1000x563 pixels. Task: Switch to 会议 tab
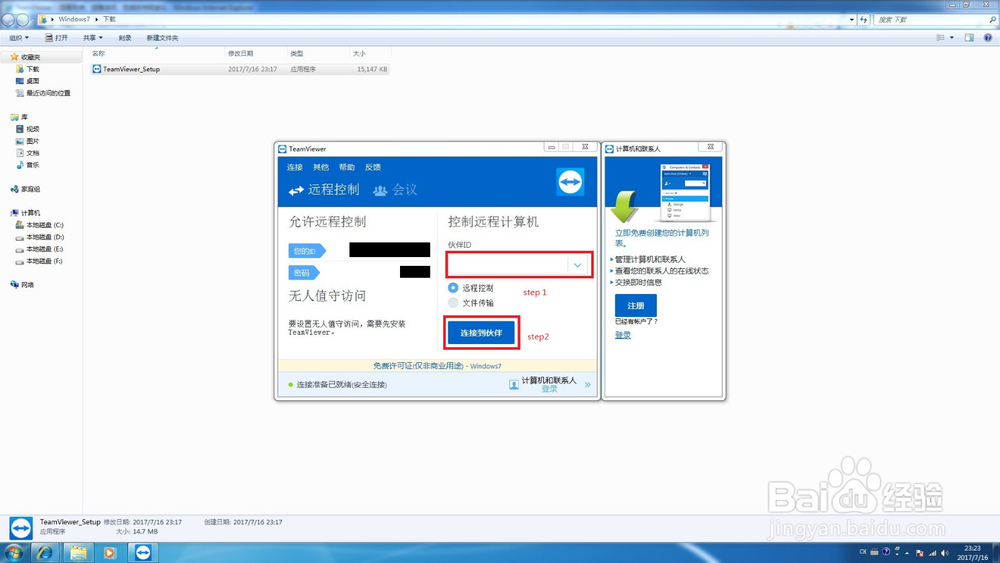[x=395, y=190]
